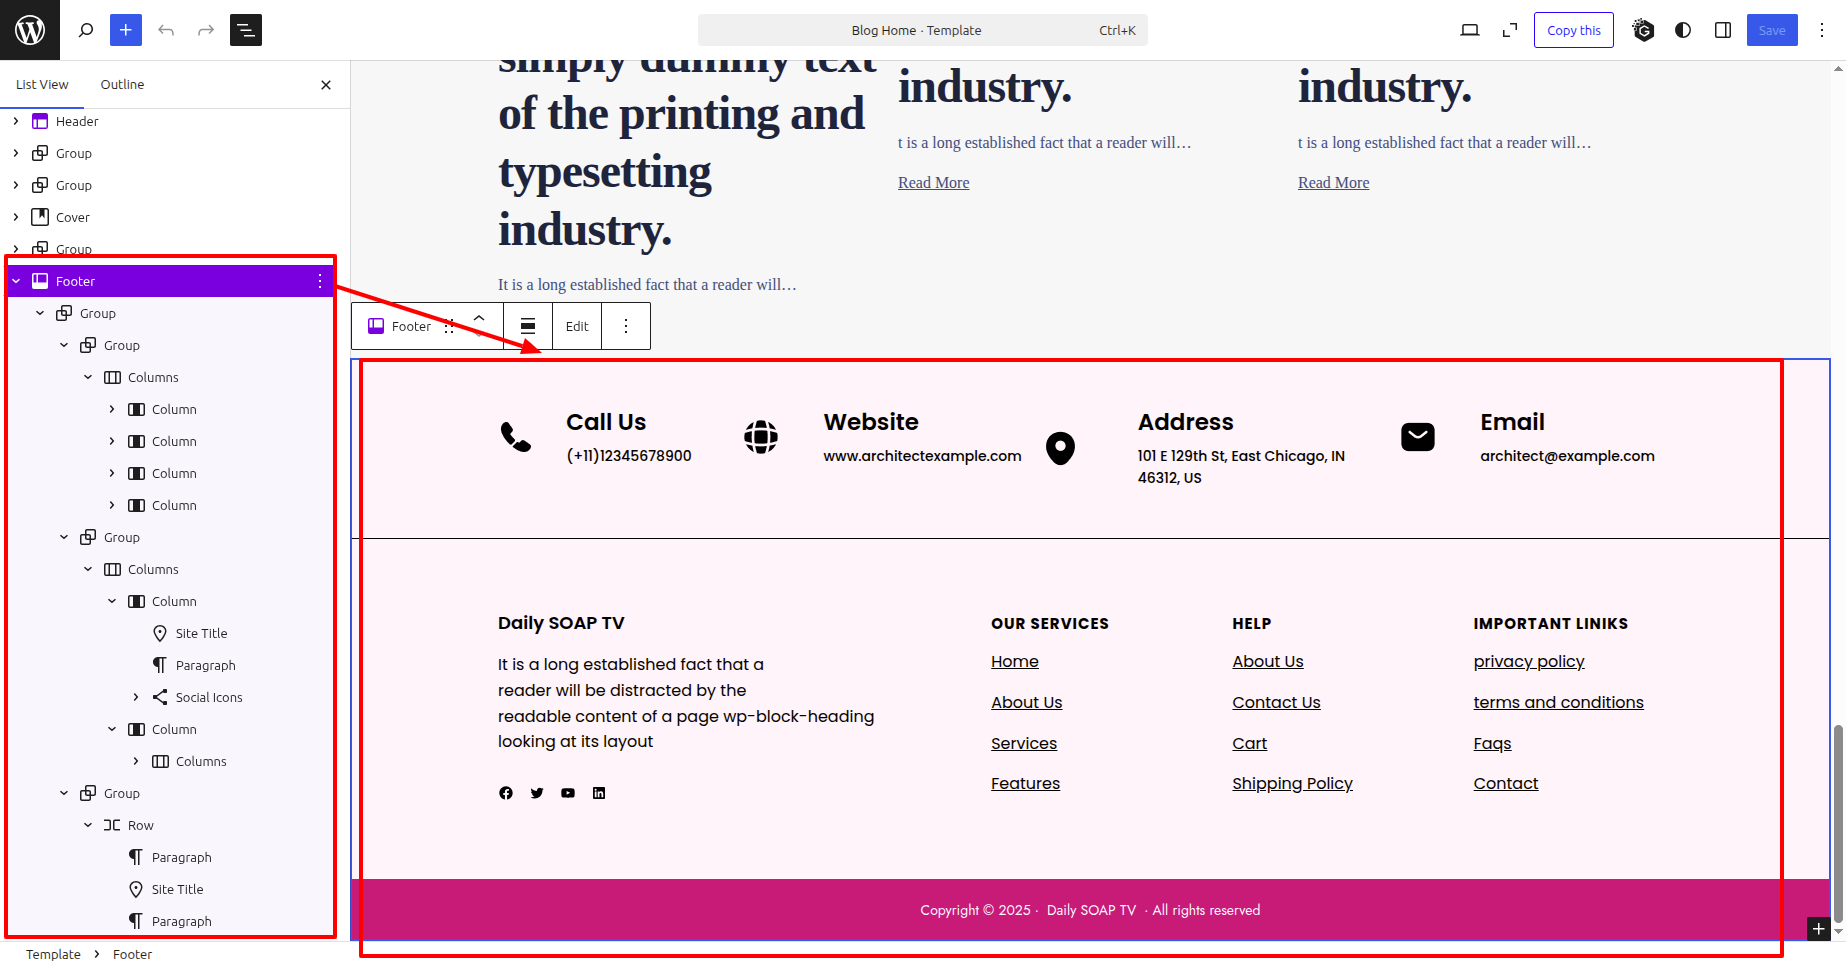Switch to the Outline tab
The width and height of the screenshot is (1846, 966).
pos(122,84)
